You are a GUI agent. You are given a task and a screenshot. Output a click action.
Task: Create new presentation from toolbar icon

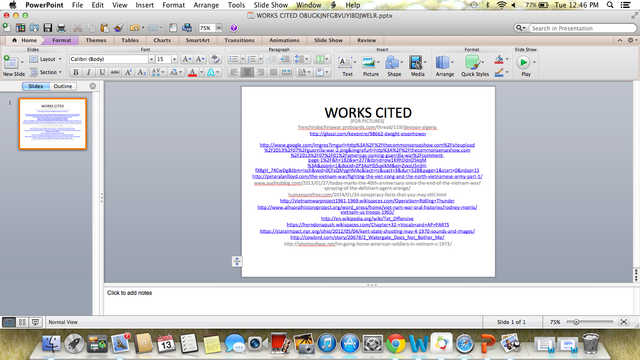tap(7, 28)
